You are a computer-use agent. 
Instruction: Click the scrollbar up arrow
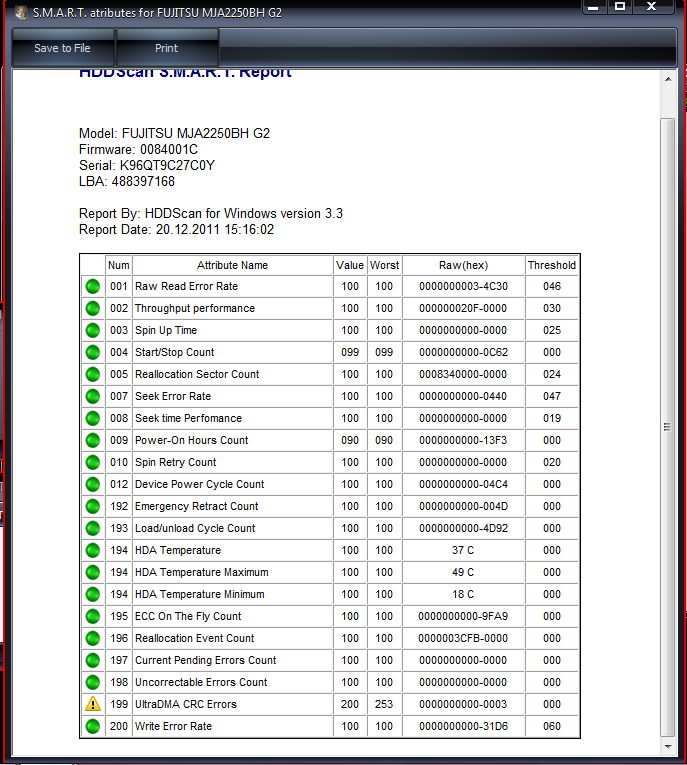[668, 79]
